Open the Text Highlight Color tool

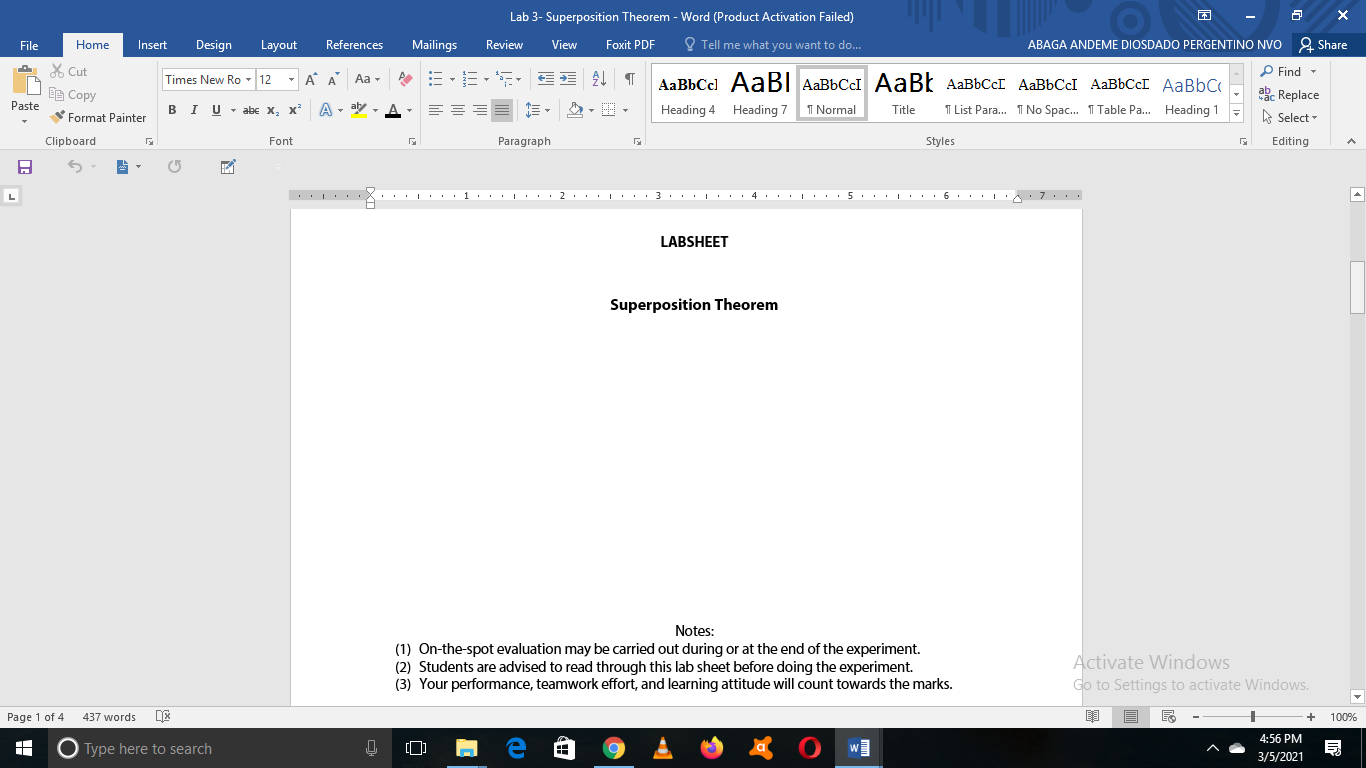pos(360,110)
